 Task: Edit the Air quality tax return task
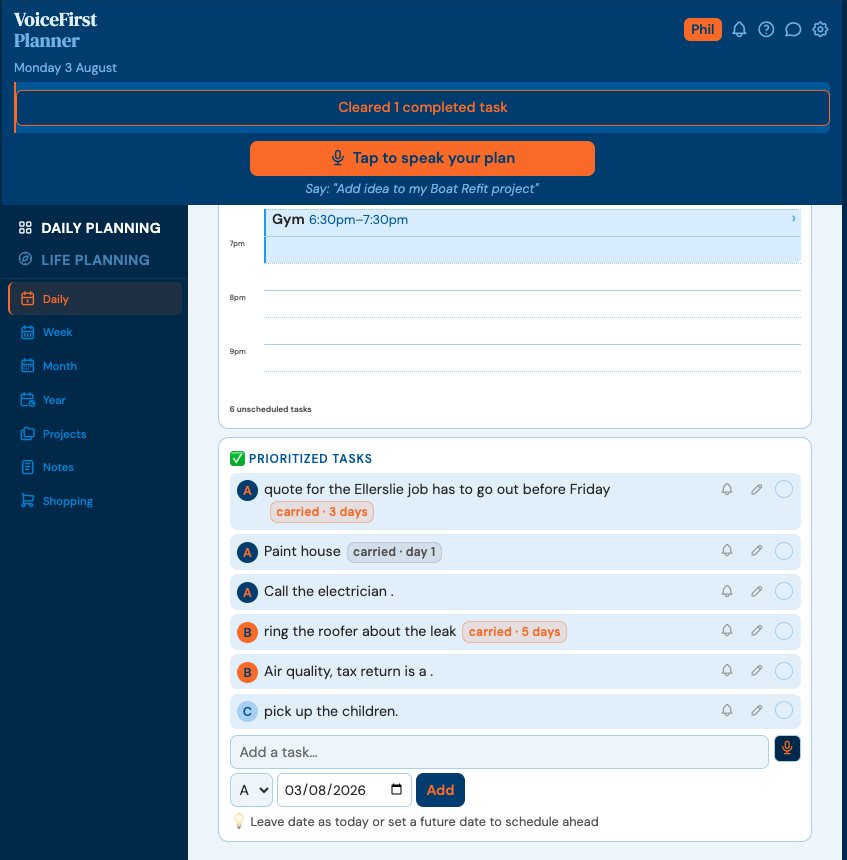(756, 670)
